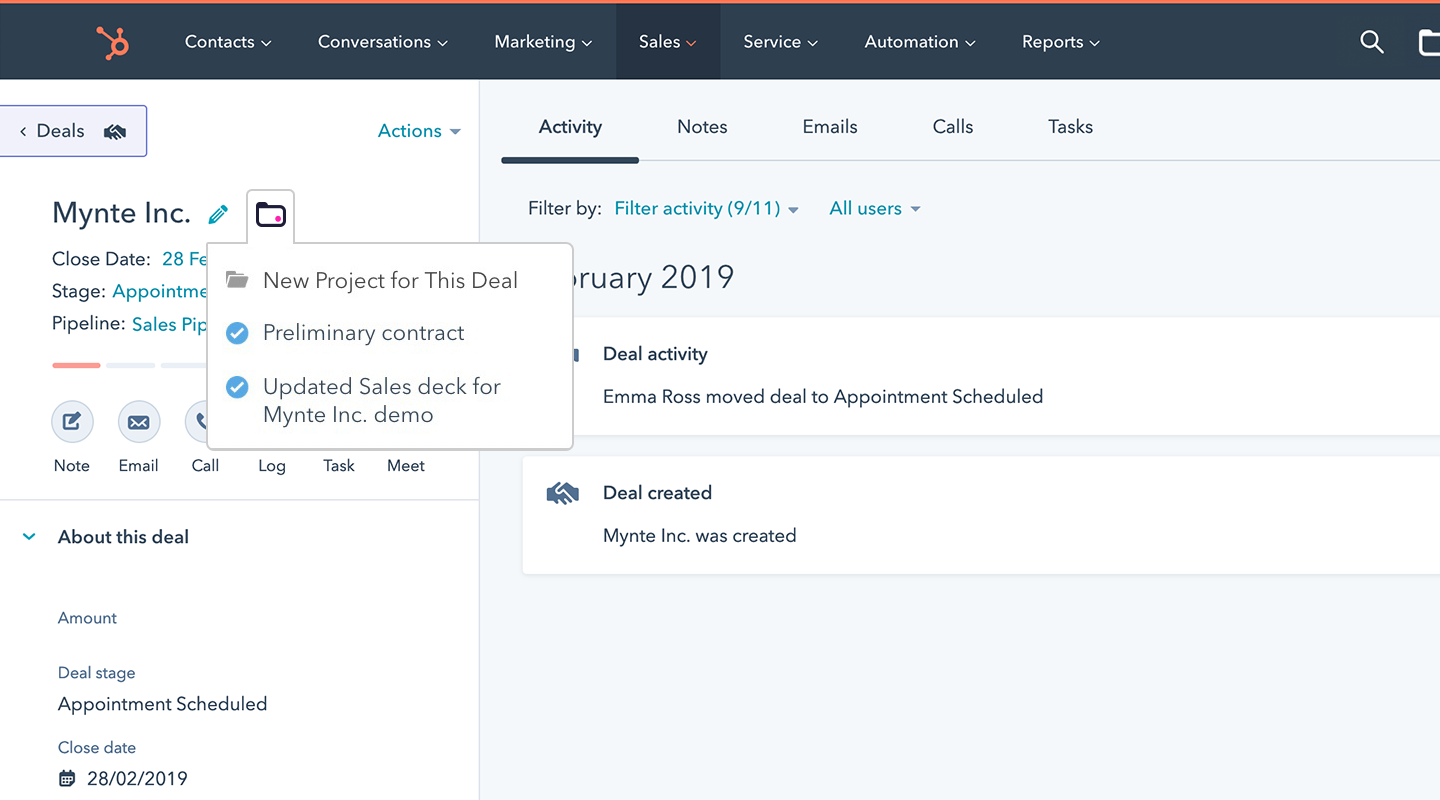Click the 28/02/2019 close date value
Viewport: 1440px width, 800px height.
coord(137,778)
